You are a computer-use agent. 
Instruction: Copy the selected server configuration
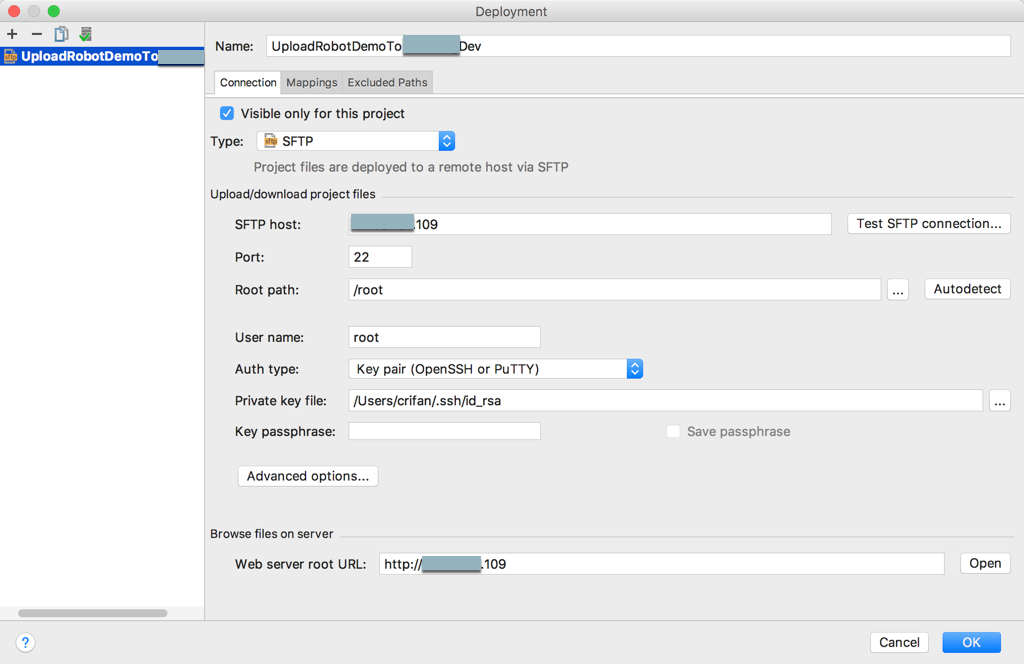point(61,34)
